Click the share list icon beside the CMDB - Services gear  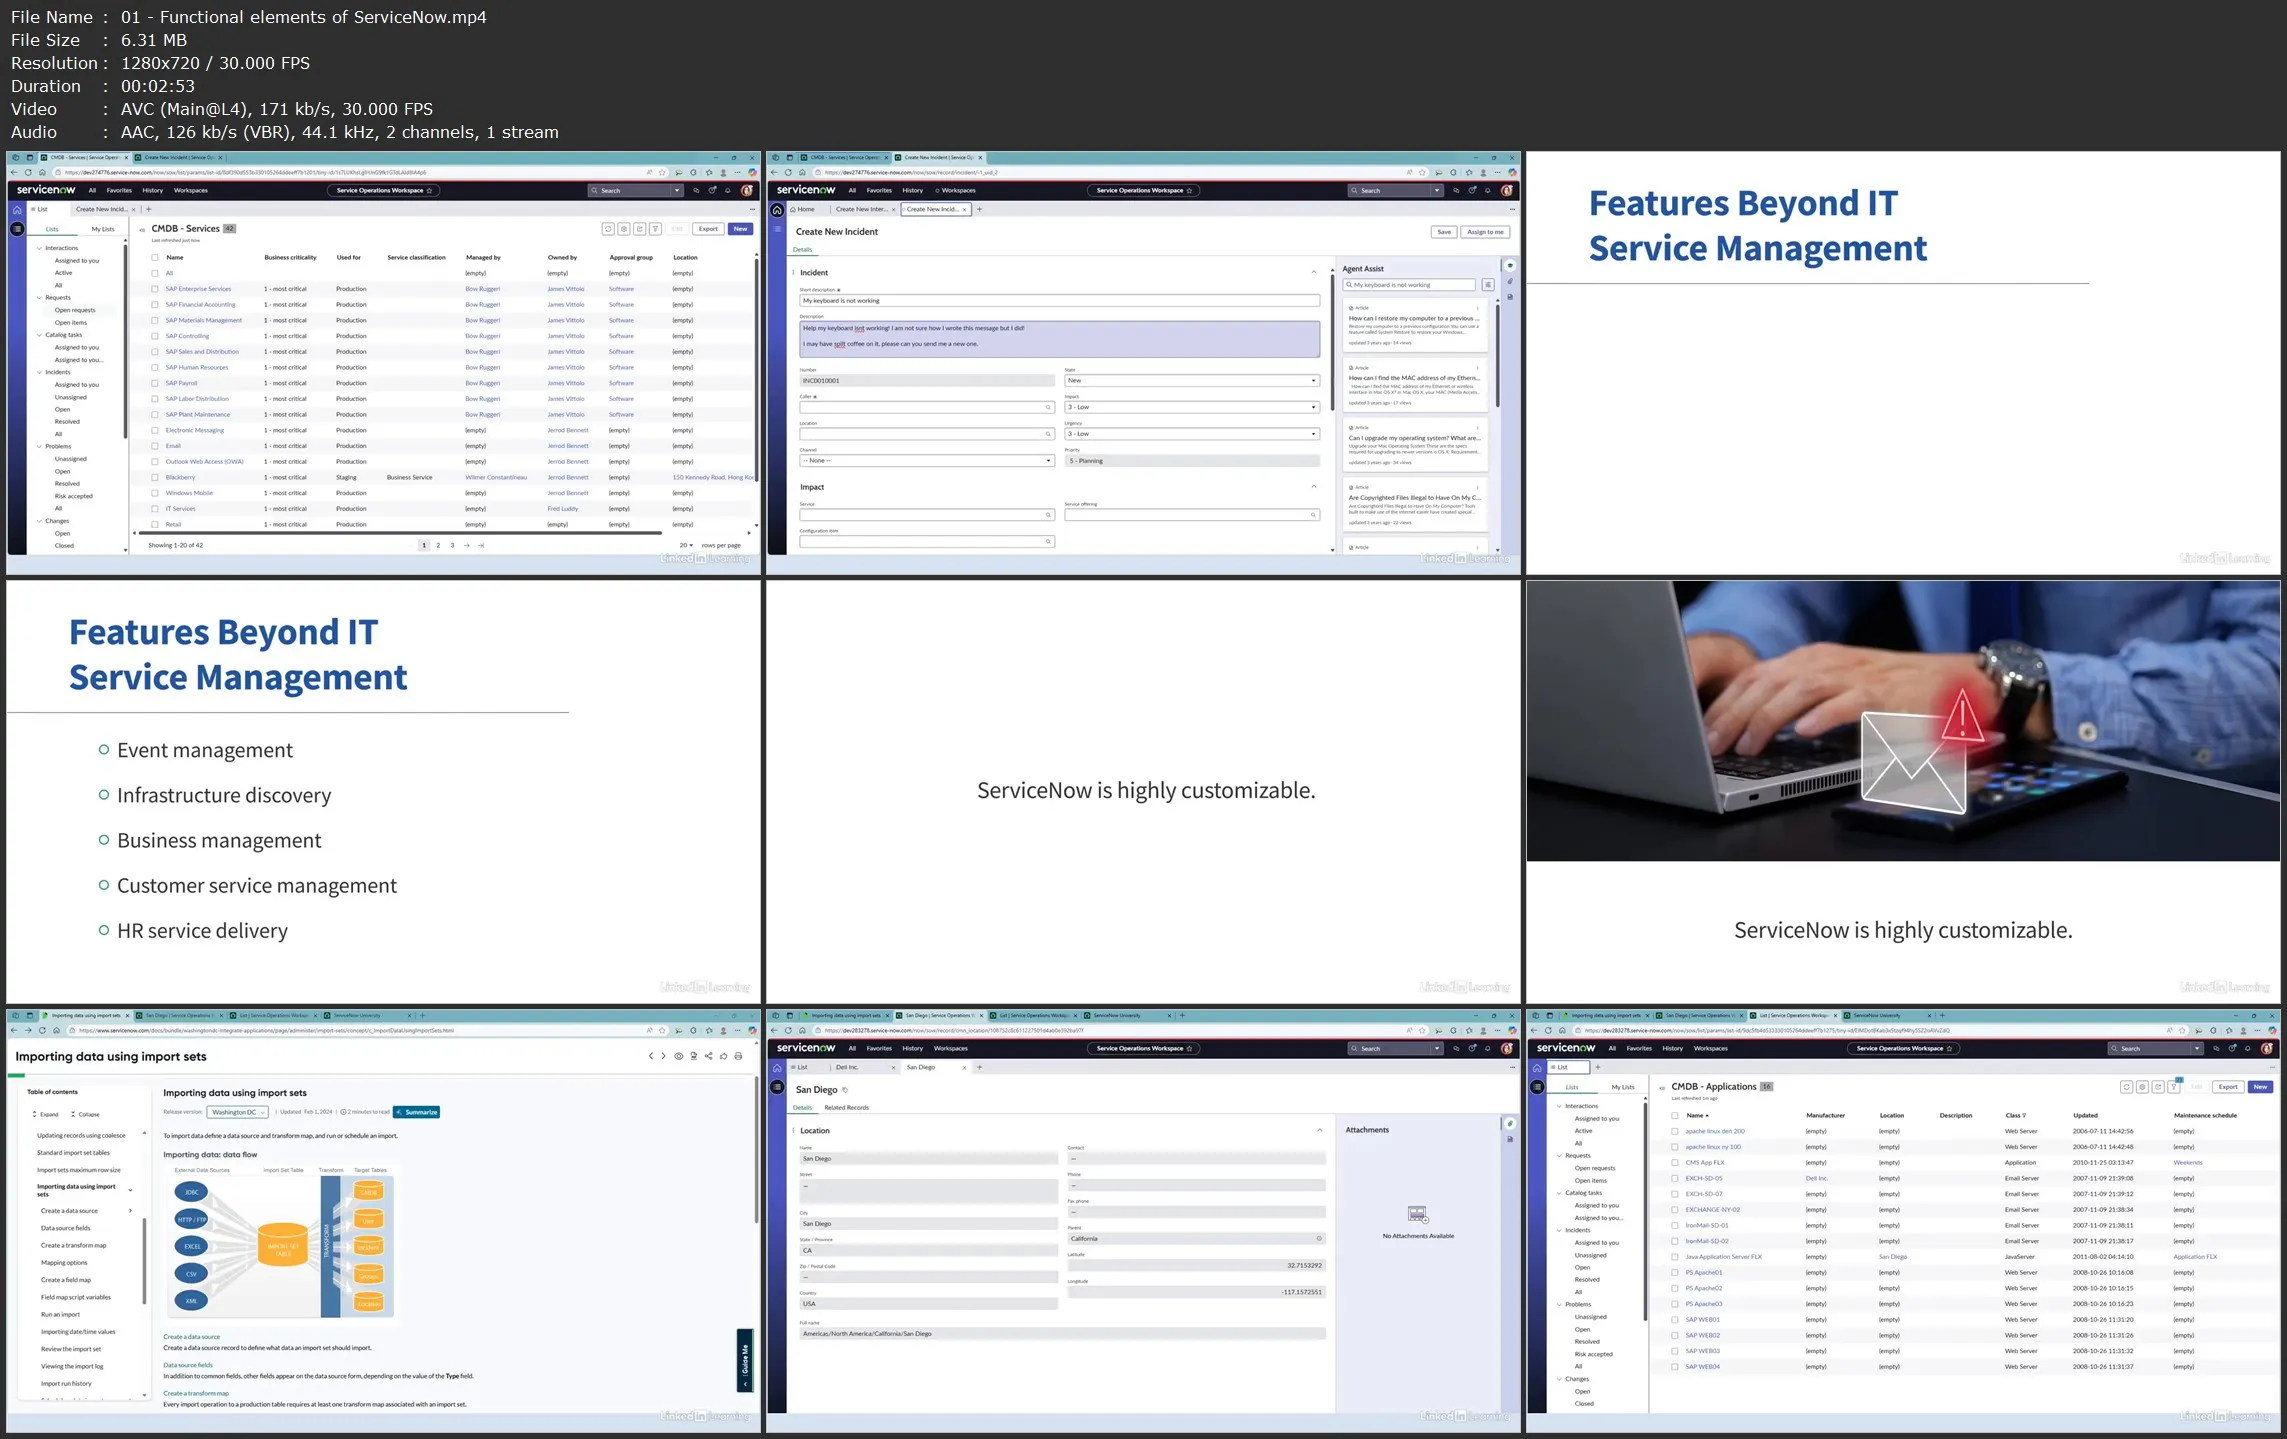[x=639, y=229]
